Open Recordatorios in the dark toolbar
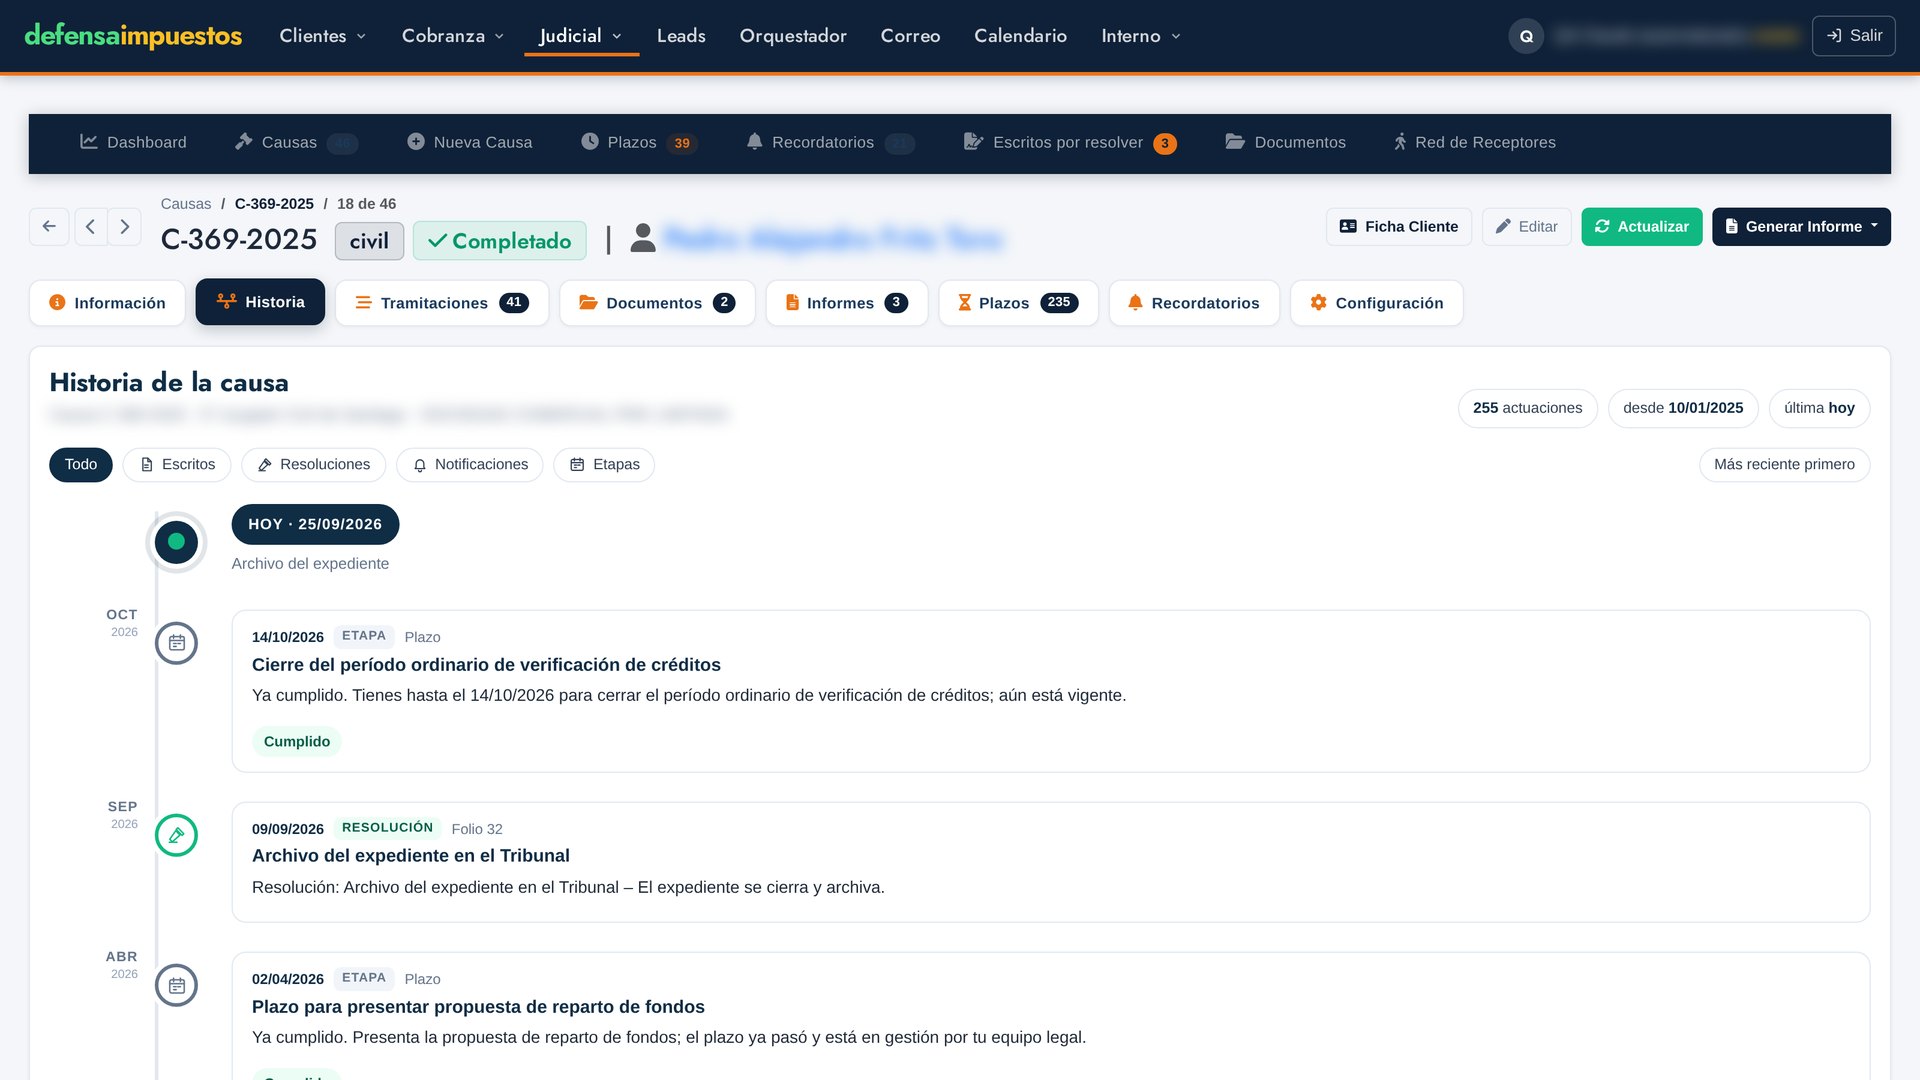 830,142
